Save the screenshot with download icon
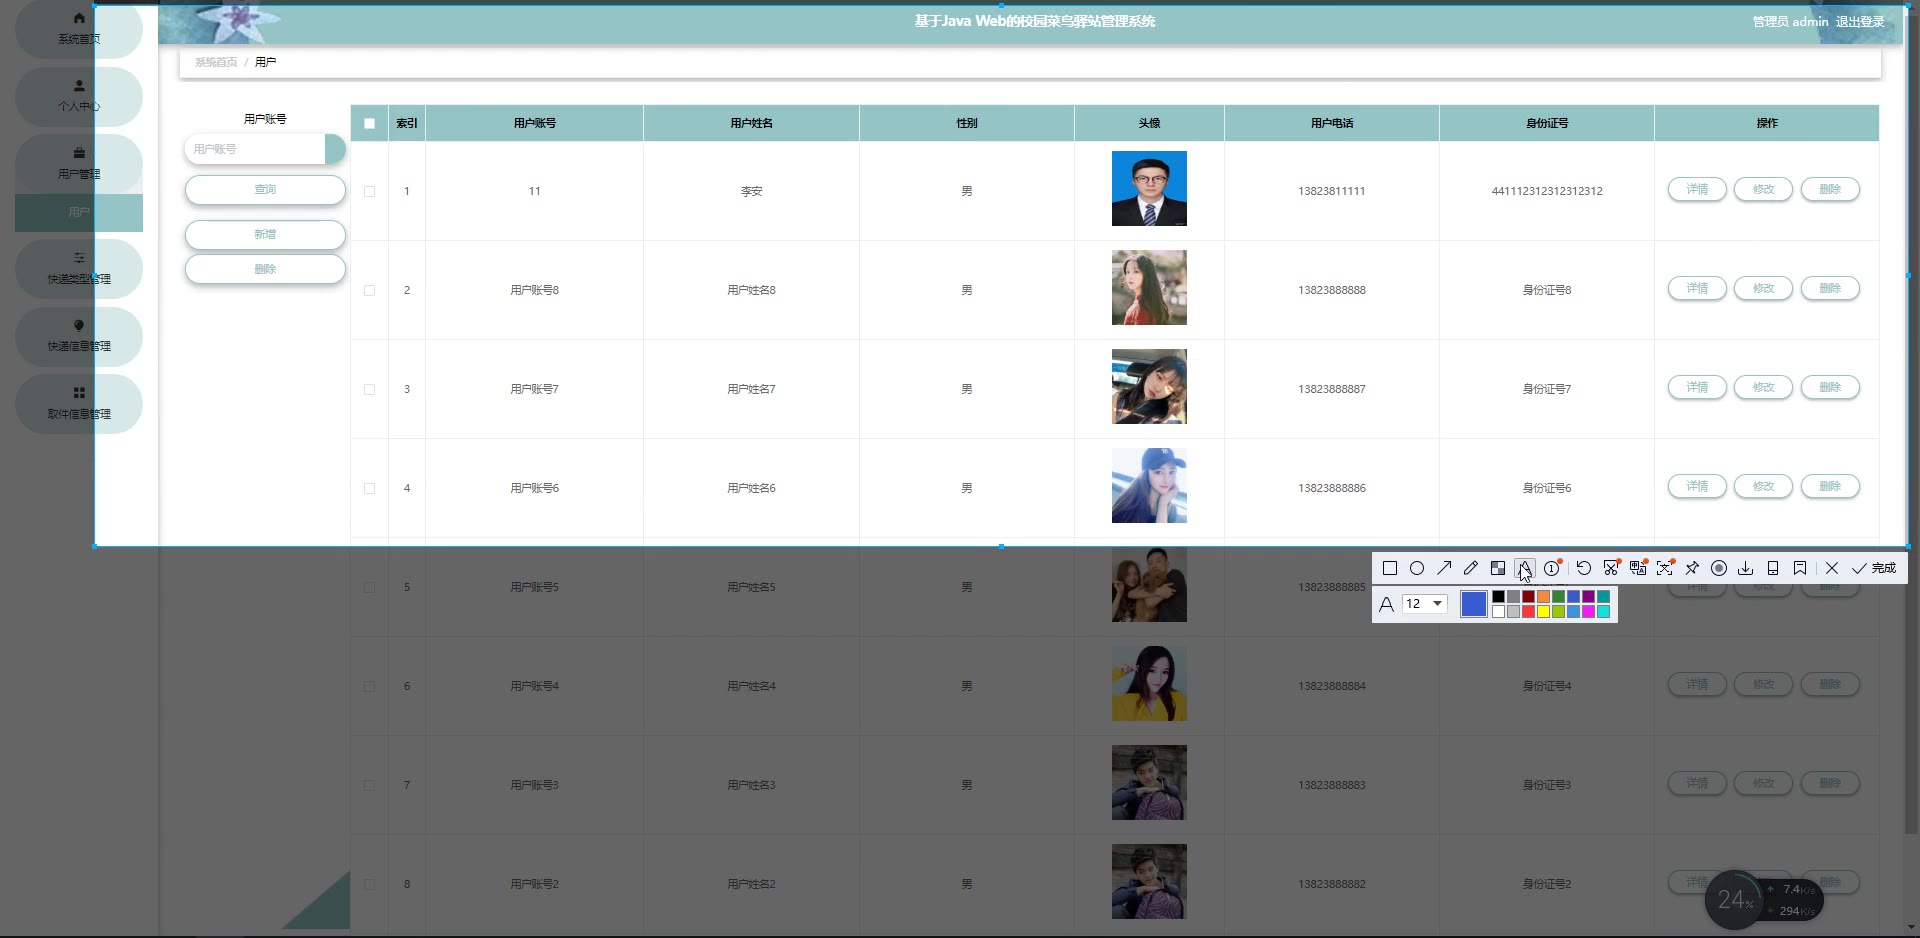 pyautogui.click(x=1746, y=568)
